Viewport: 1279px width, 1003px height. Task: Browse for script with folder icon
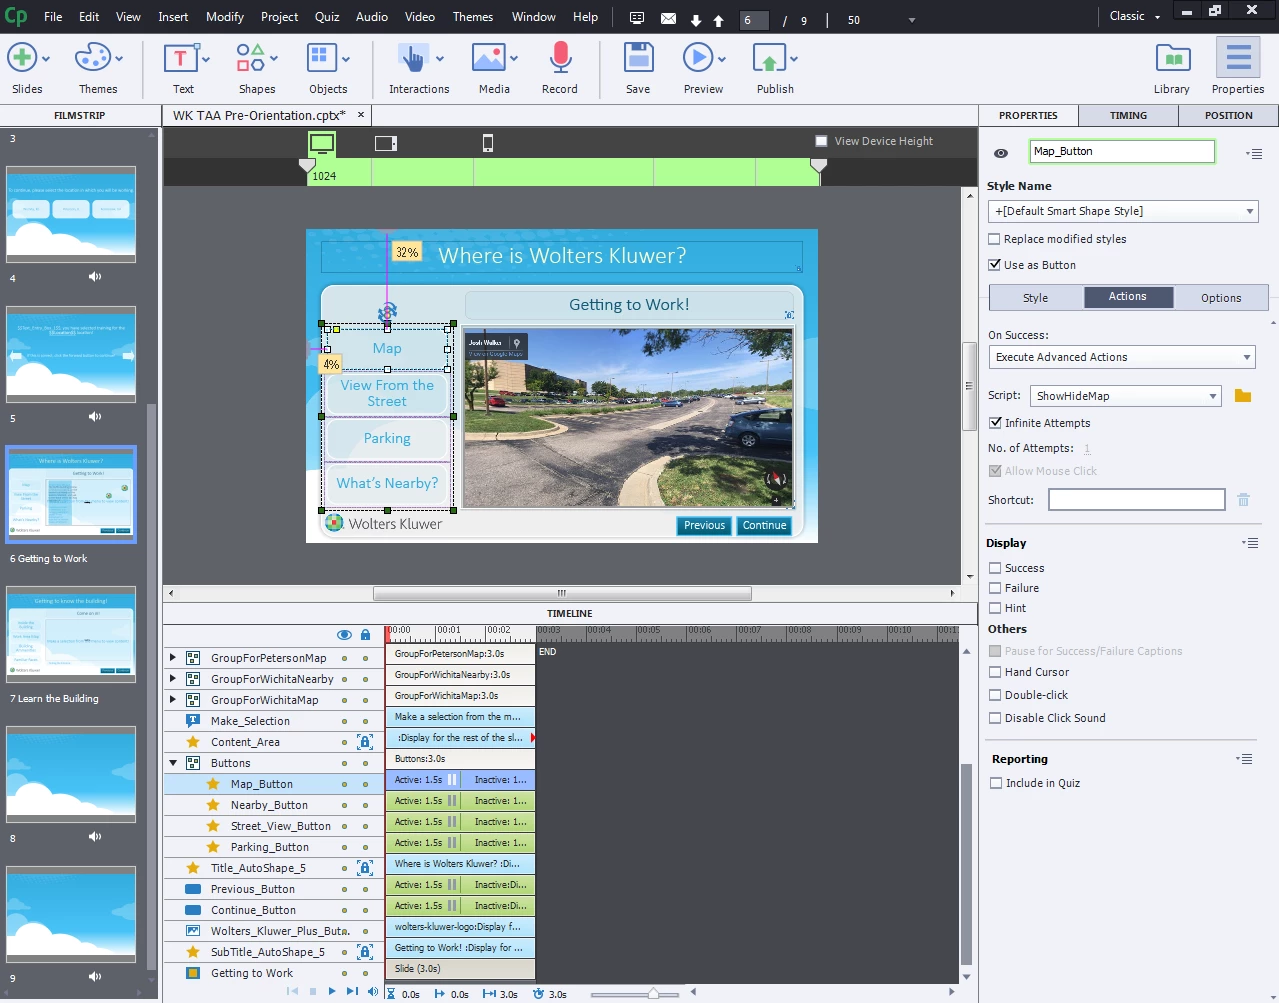pyautogui.click(x=1243, y=396)
